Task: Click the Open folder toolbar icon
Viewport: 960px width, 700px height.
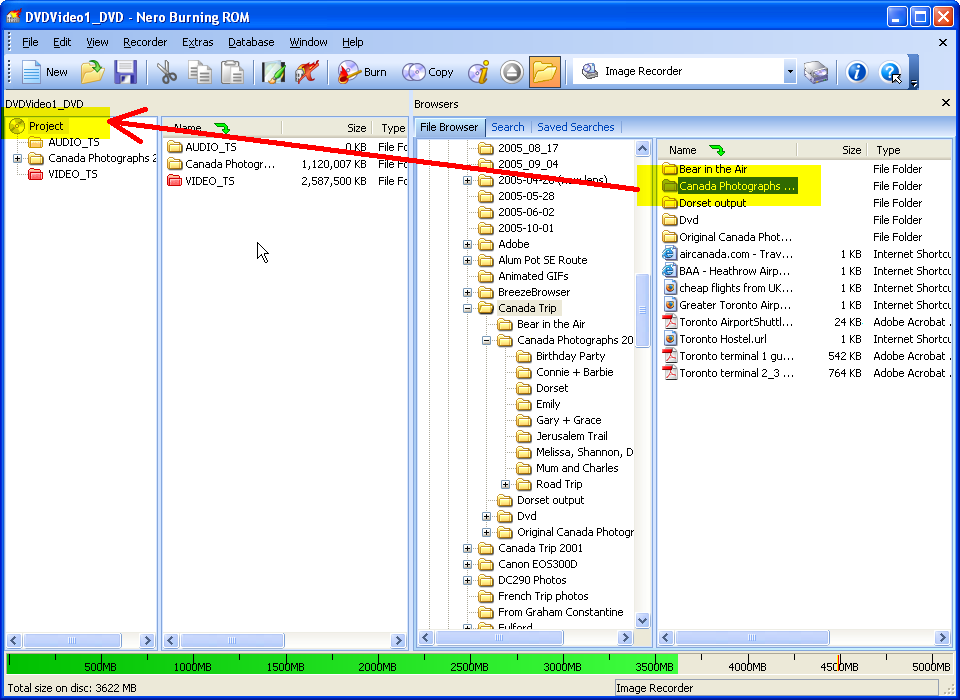Action: [92, 72]
